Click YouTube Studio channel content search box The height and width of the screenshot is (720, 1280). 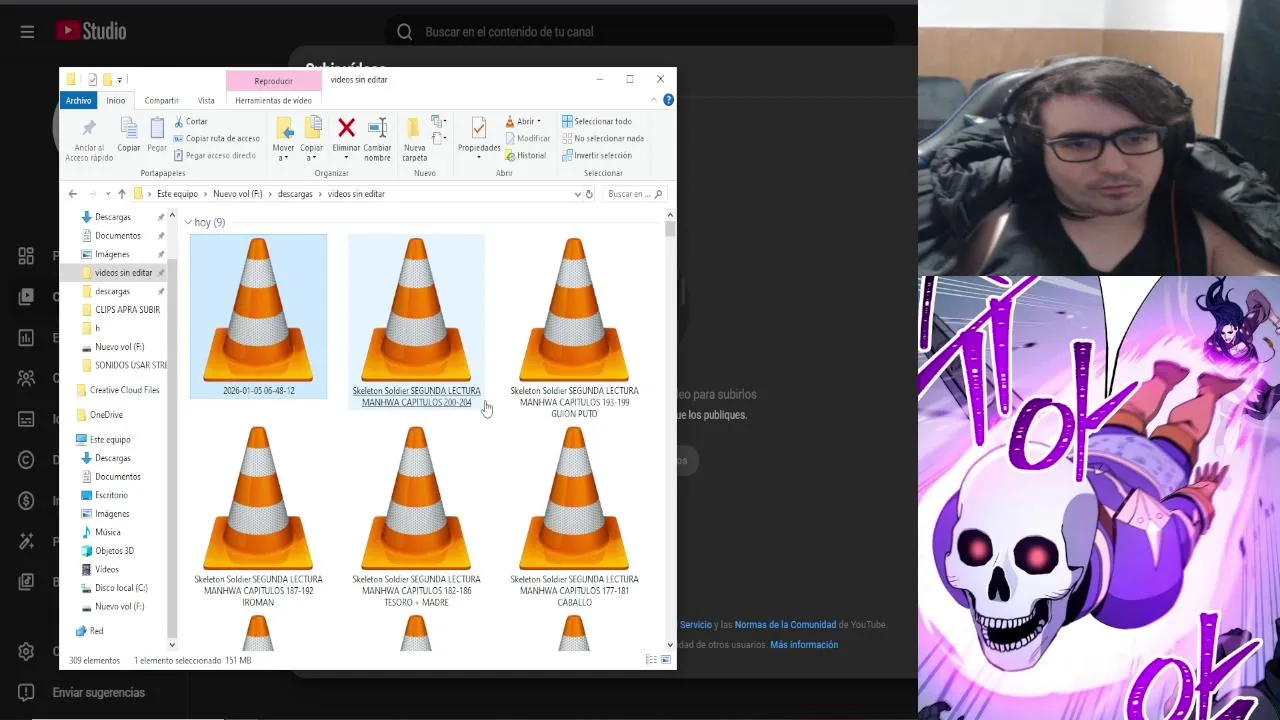(x=642, y=32)
